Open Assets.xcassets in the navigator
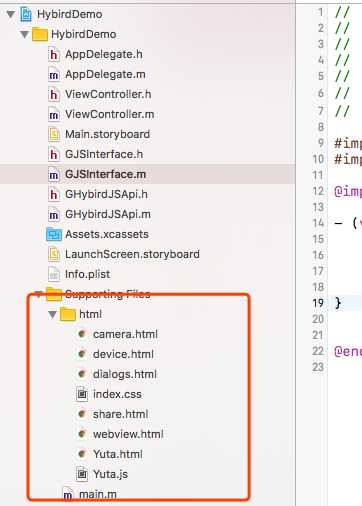This screenshot has height=506, width=362. pyautogui.click(x=107, y=234)
